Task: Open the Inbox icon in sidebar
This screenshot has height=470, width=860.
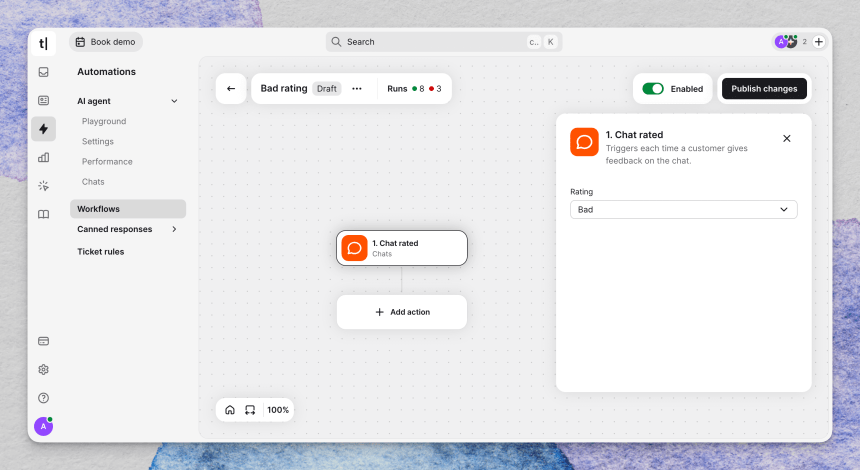Action: 43,72
